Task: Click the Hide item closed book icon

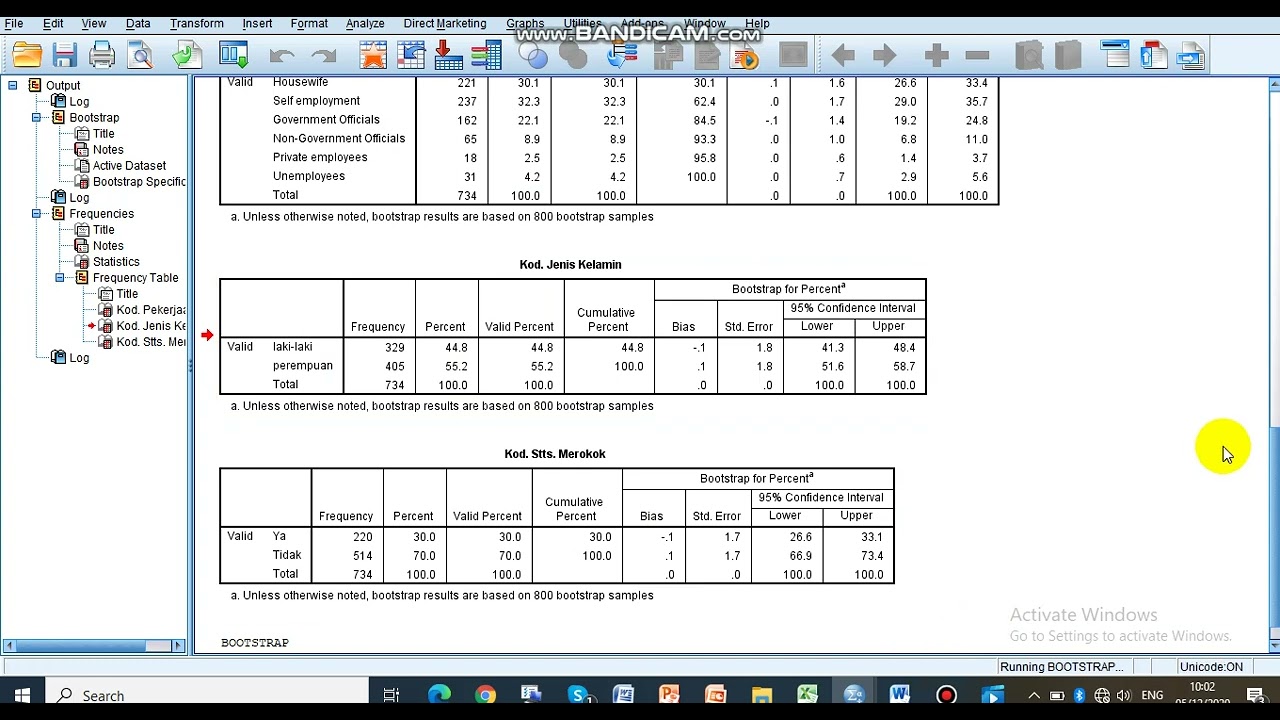Action: 1067,55
